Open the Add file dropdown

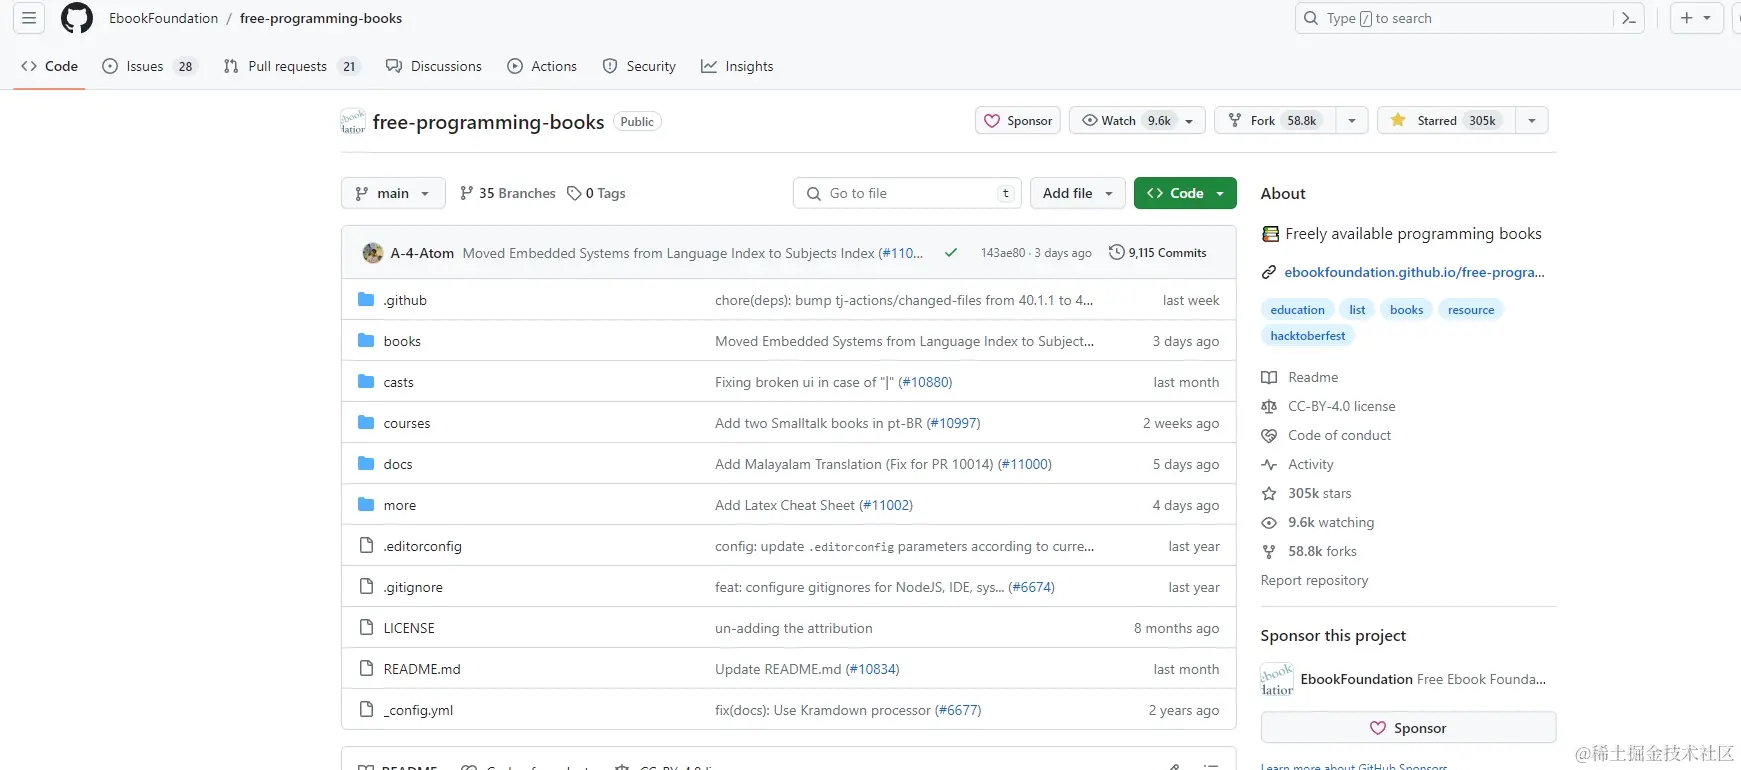[1078, 193]
